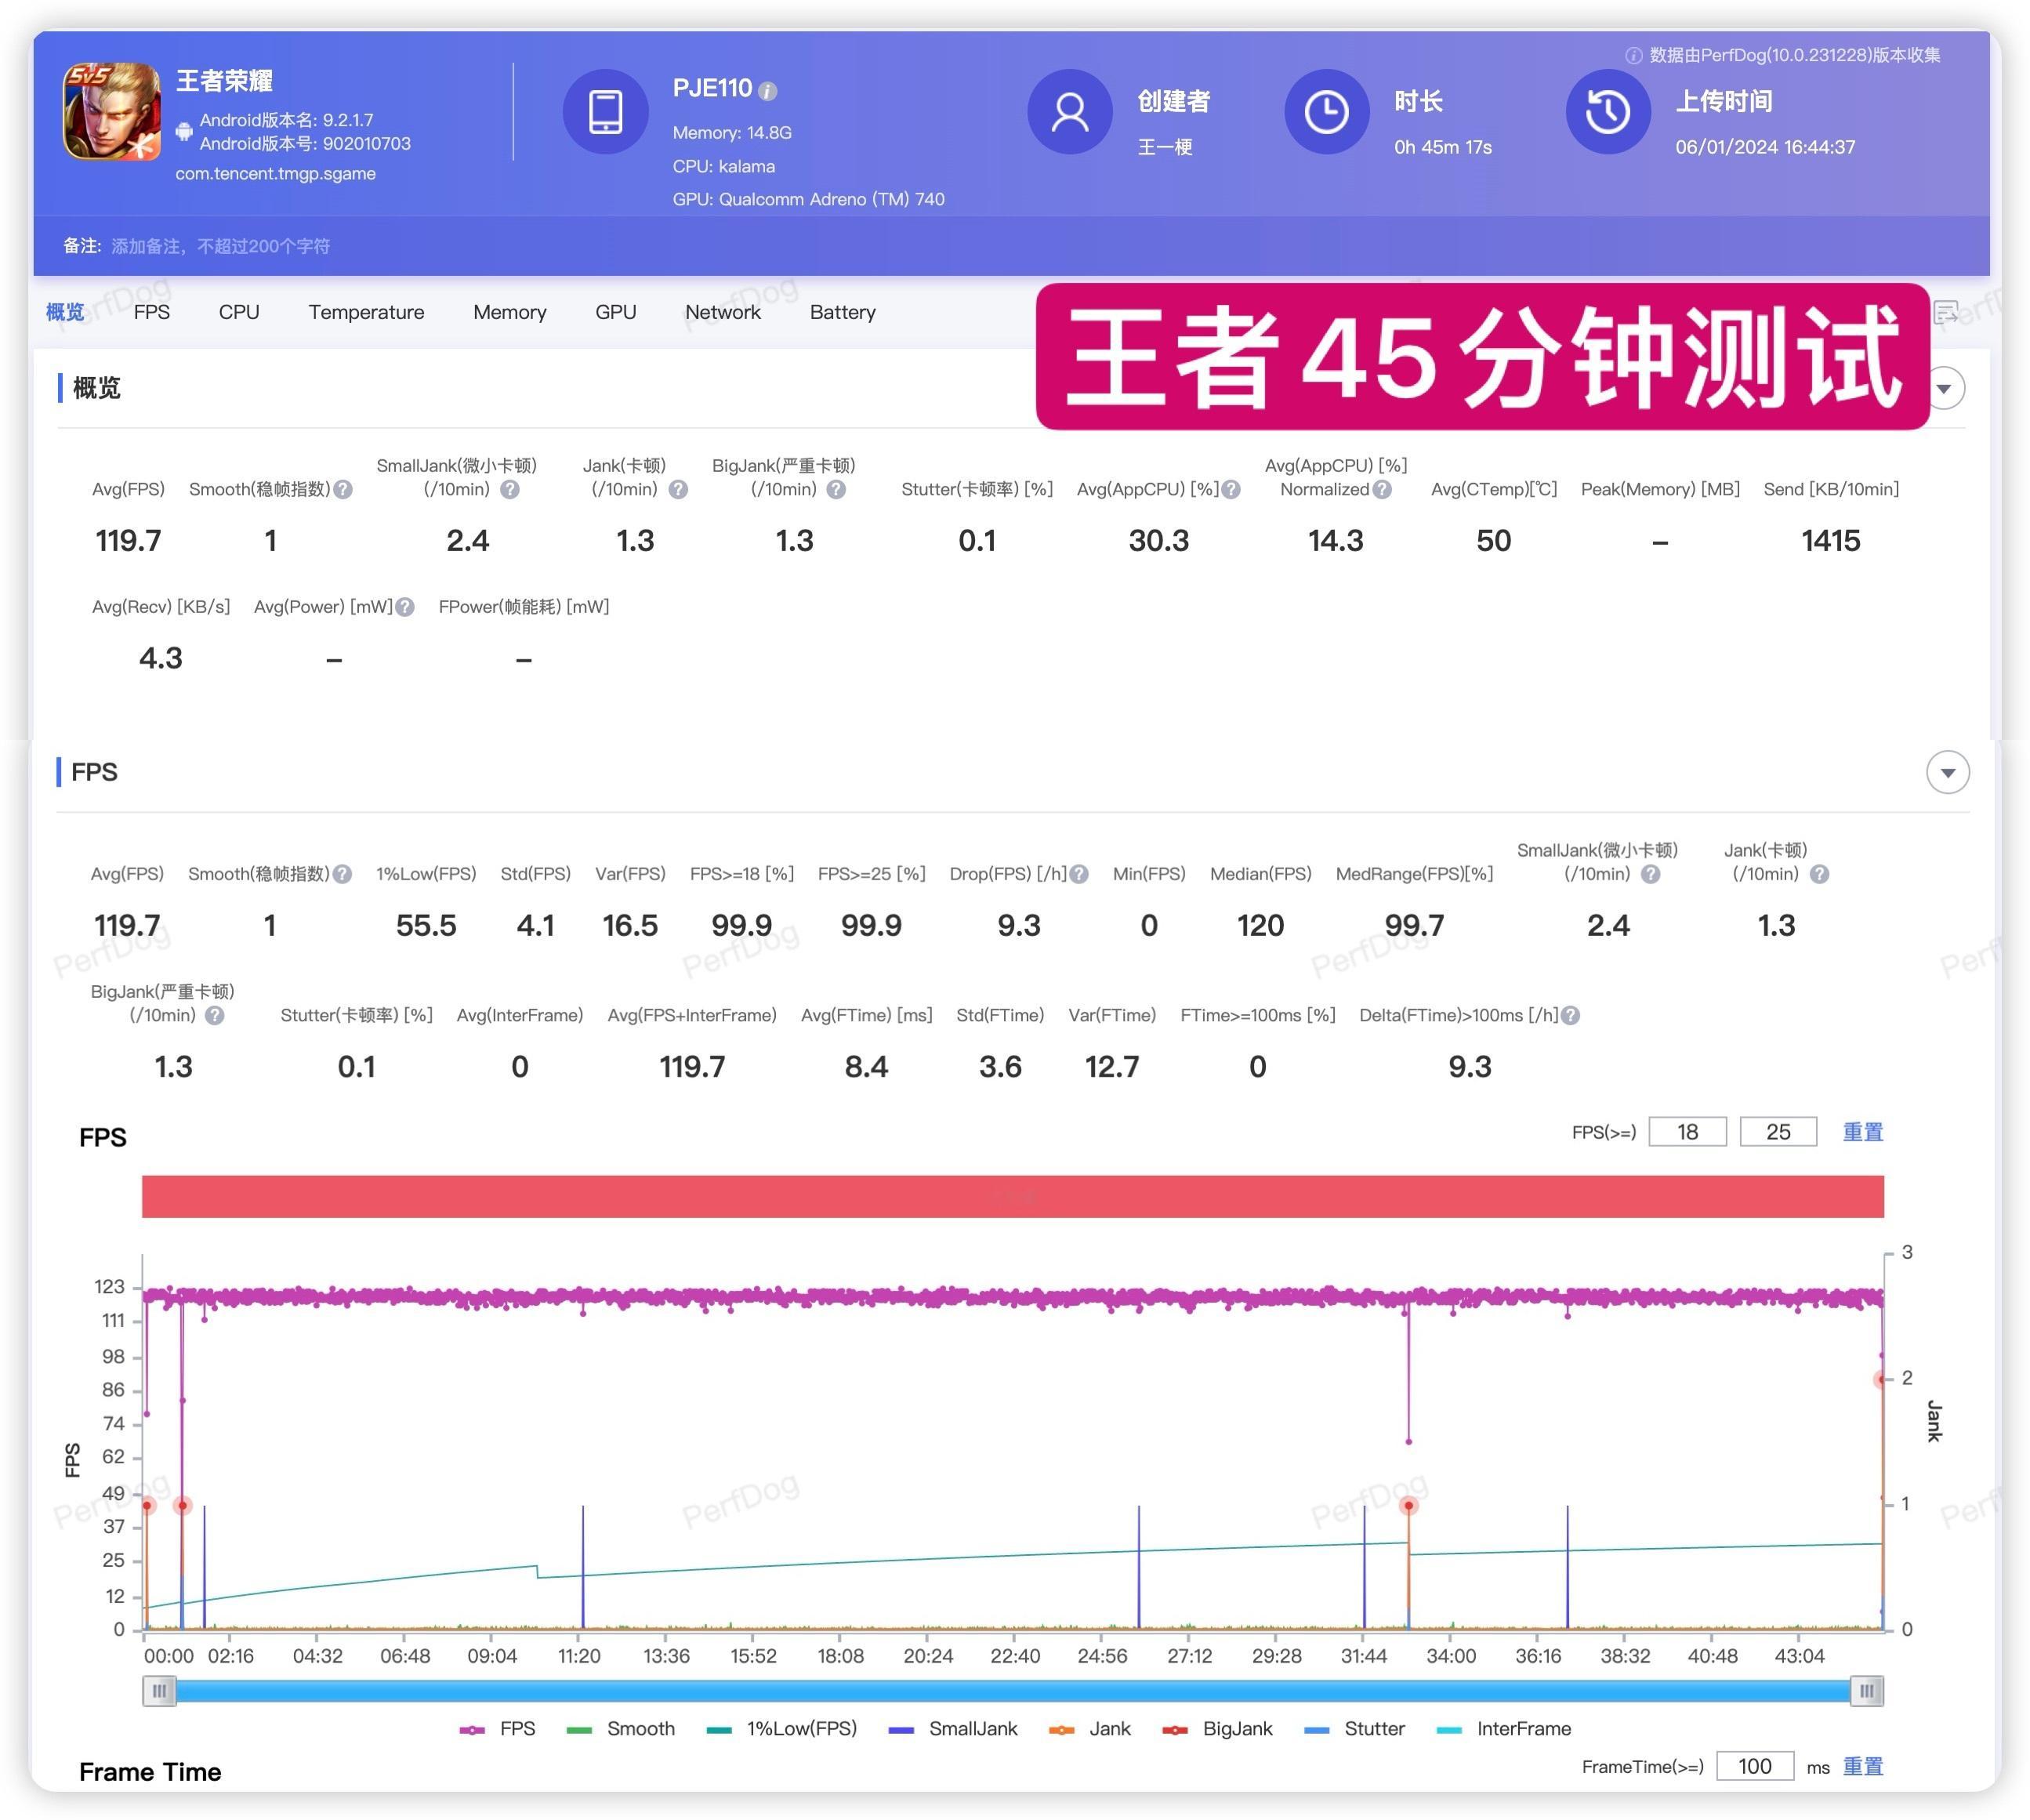Open the notes icon right of tab bar
The height and width of the screenshot is (1820, 2030).
pyautogui.click(x=1945, y=313)
